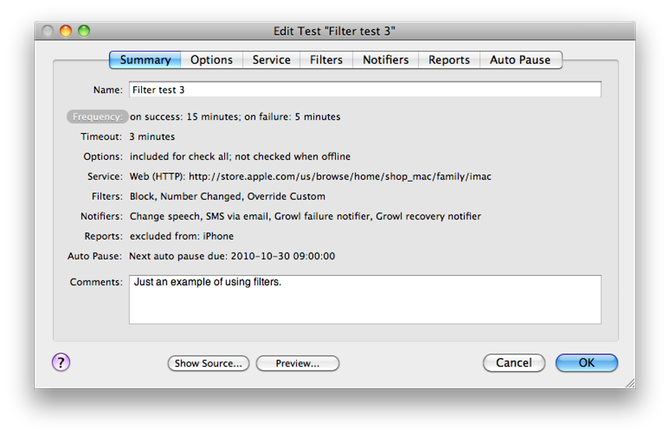The image size is (670, 436).
Task: Click the yellow minimize window button
Action: coord(66,31)
